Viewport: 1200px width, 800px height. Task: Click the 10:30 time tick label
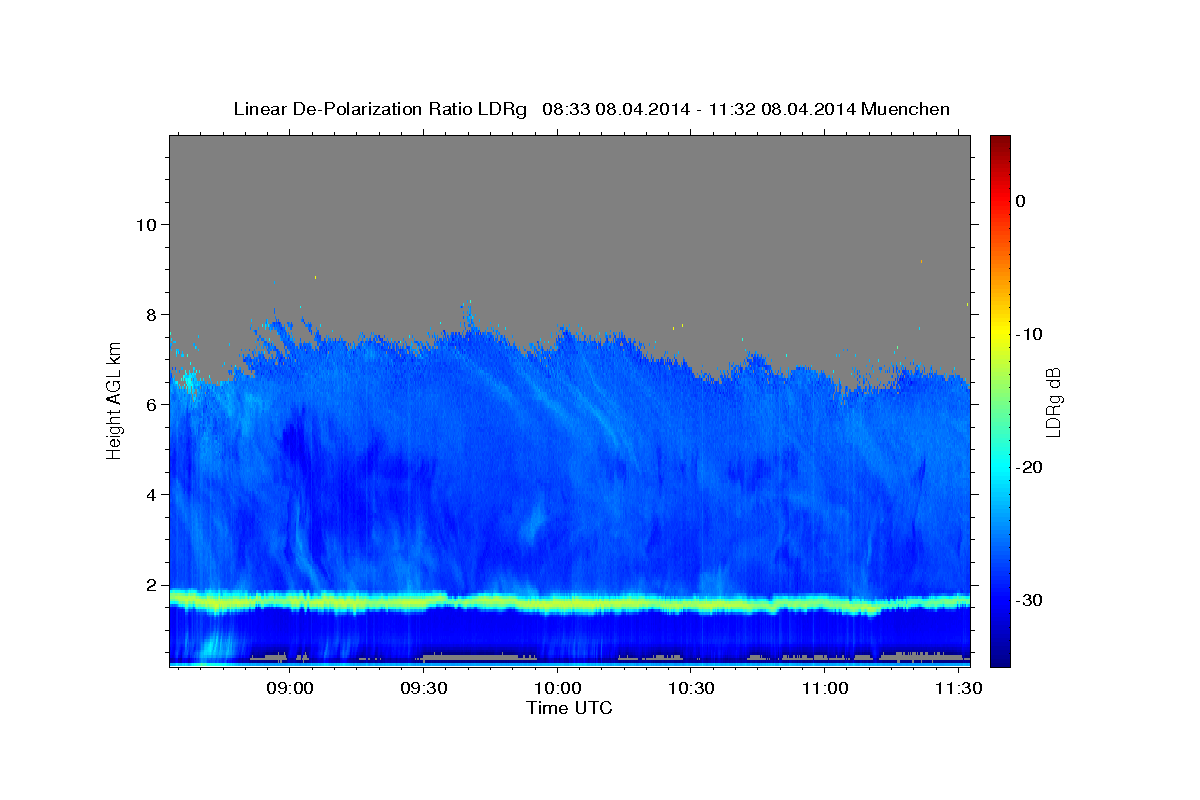691,689
